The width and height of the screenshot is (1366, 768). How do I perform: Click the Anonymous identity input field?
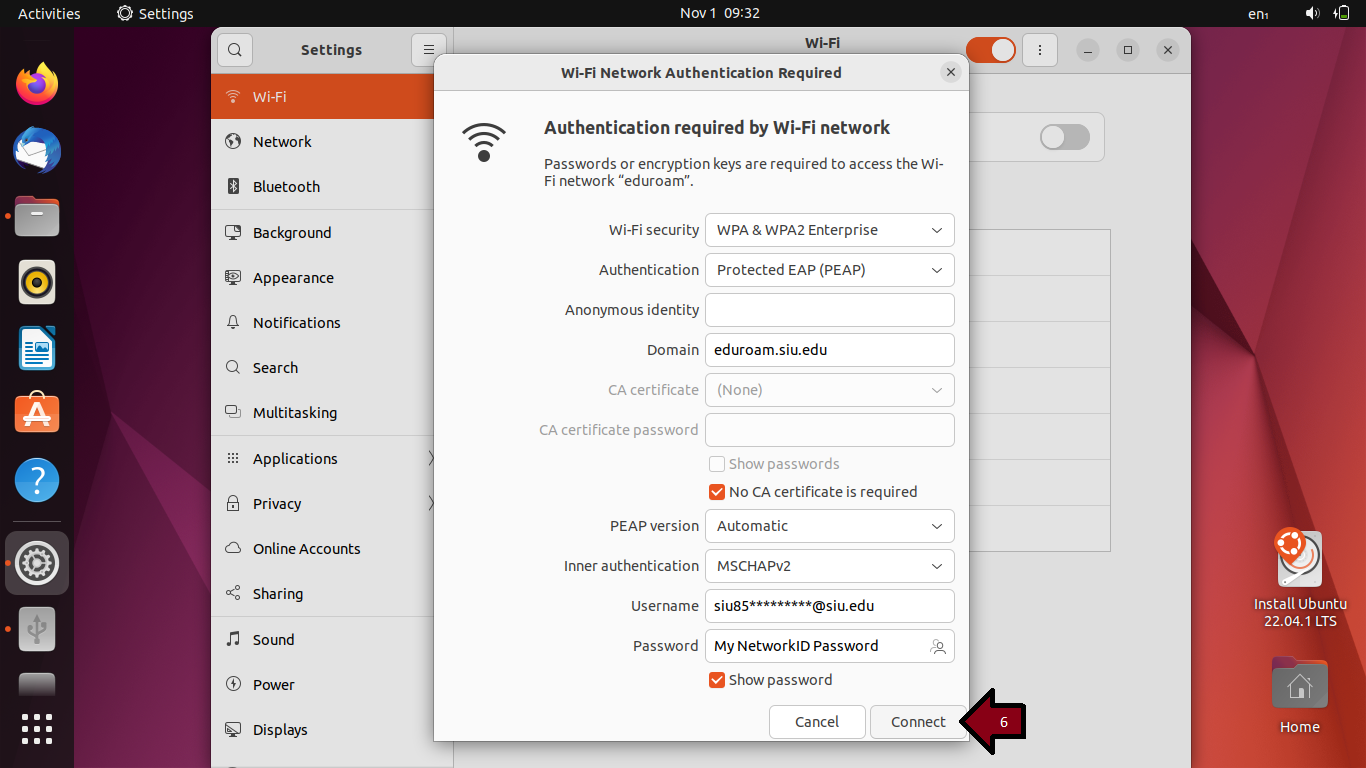(829, 310)
